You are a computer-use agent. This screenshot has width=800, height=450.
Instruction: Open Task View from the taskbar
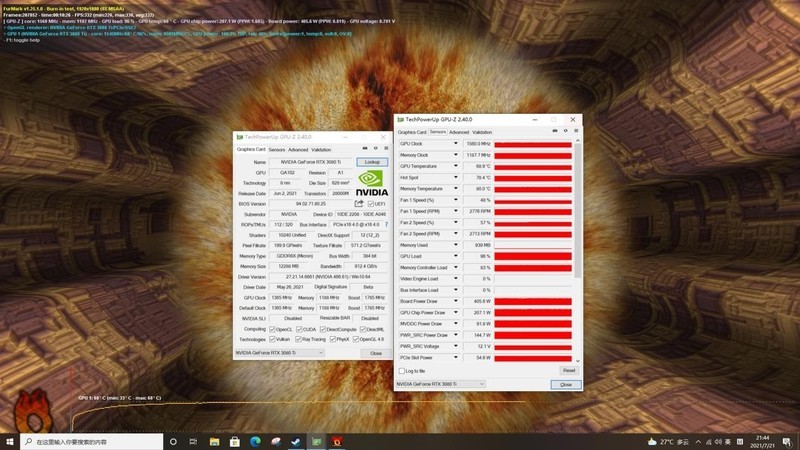(193, 441)
